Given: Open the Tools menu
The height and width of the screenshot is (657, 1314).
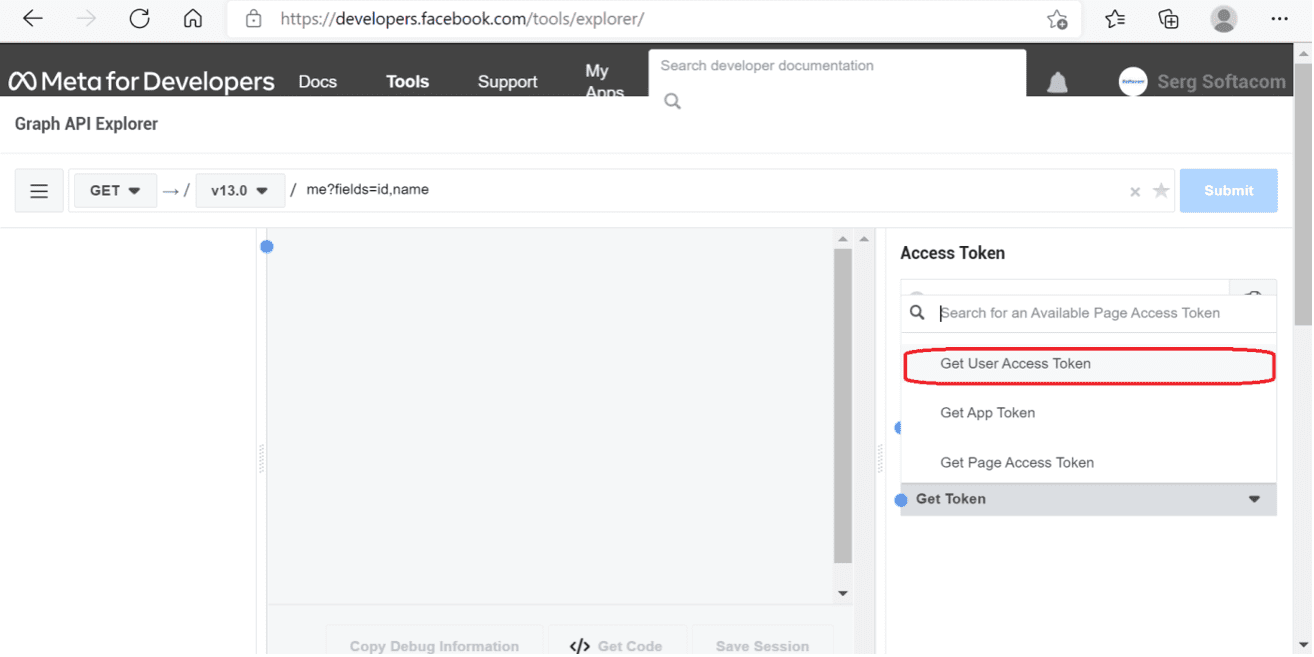Looking at the screenshot, I should tap(408, 82).
